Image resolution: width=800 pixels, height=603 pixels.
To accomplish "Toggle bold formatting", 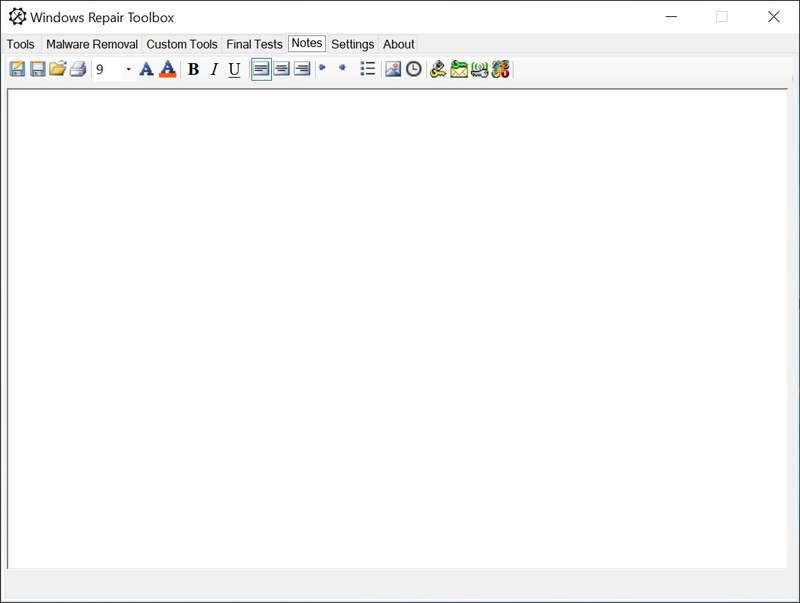I will [193, 69].
